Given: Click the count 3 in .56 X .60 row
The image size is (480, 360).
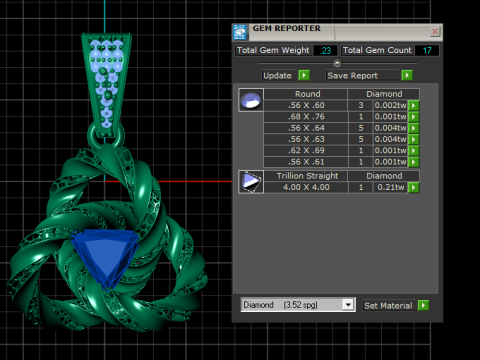Looking at the screenshot, I should [x=361, y=105].
